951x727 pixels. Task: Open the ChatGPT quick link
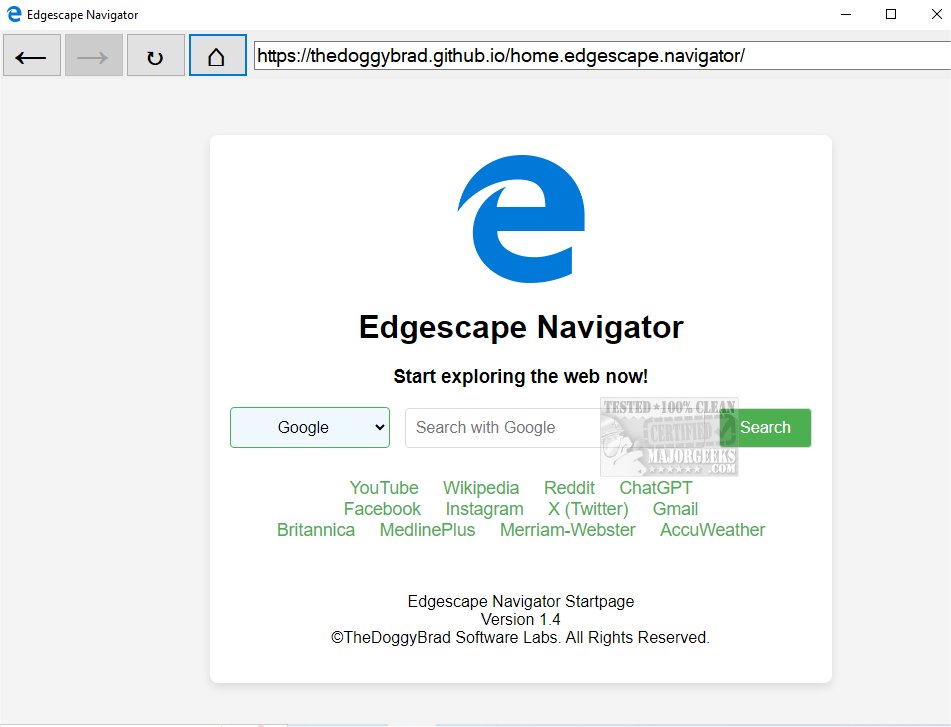click(656, 487)
